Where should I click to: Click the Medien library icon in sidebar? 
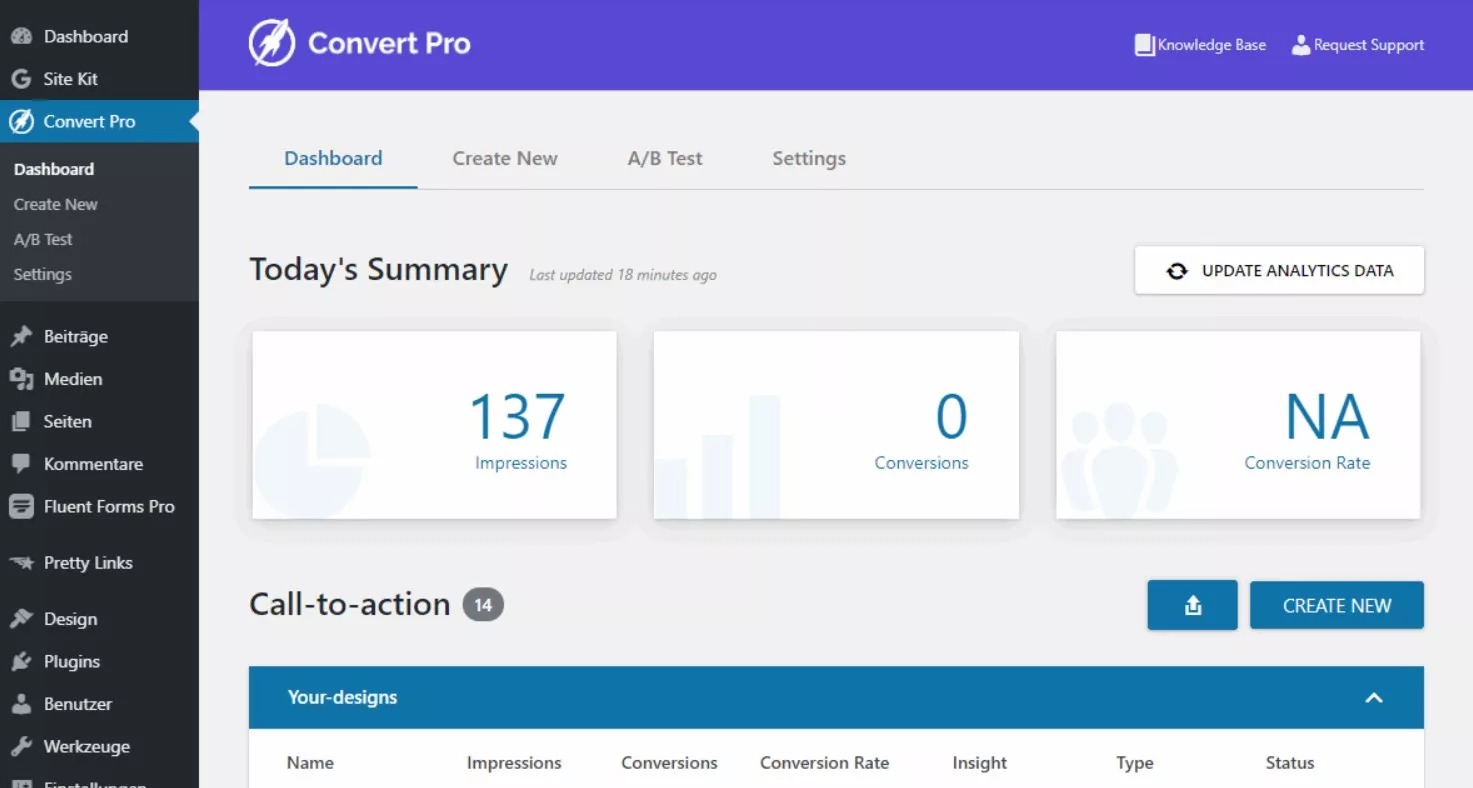20,379
